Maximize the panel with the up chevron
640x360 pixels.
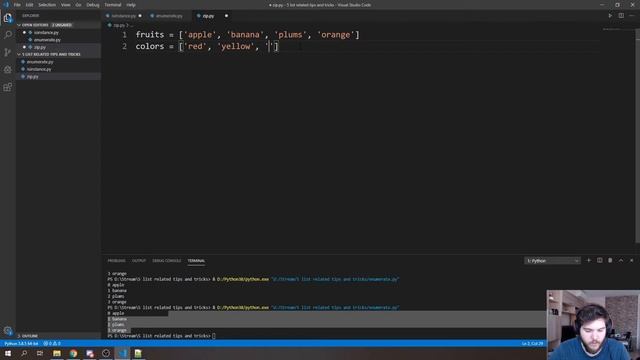pyautogui.click(x=621, y=260)
